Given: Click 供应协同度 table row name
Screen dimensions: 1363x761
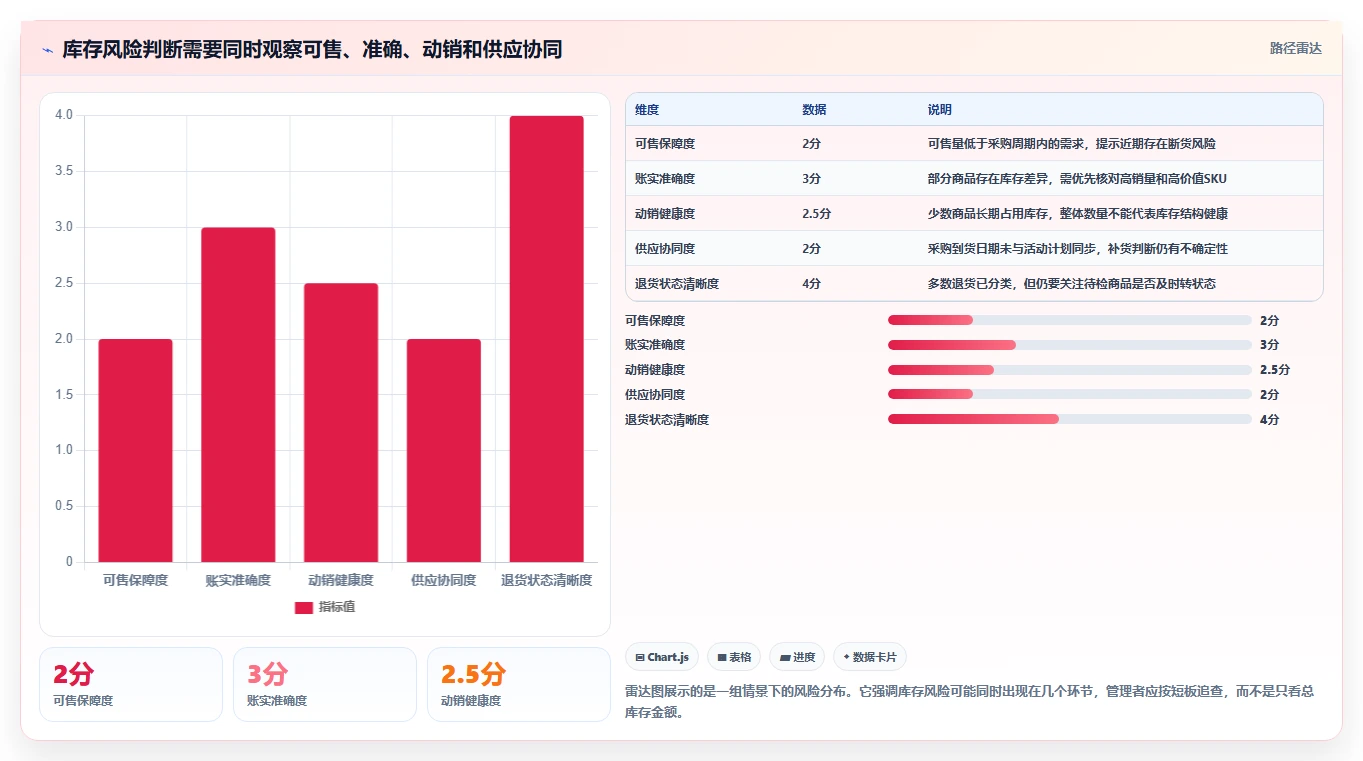Looking at the screenshot, I should tap(665, 249).
